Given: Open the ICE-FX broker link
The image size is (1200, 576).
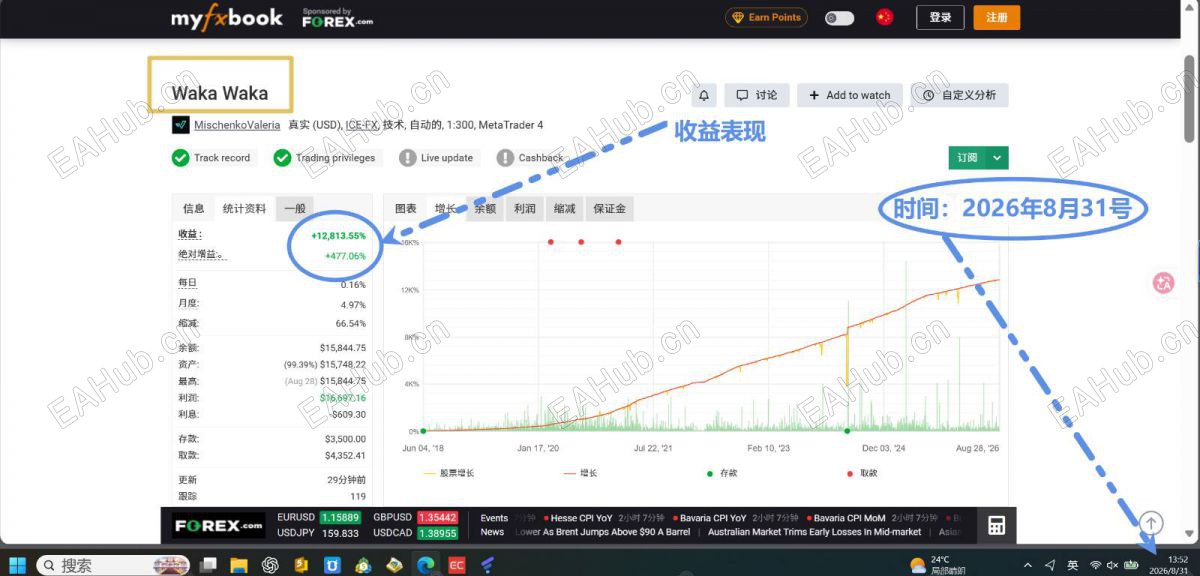Looking at the screenshot, I should 362,125.
